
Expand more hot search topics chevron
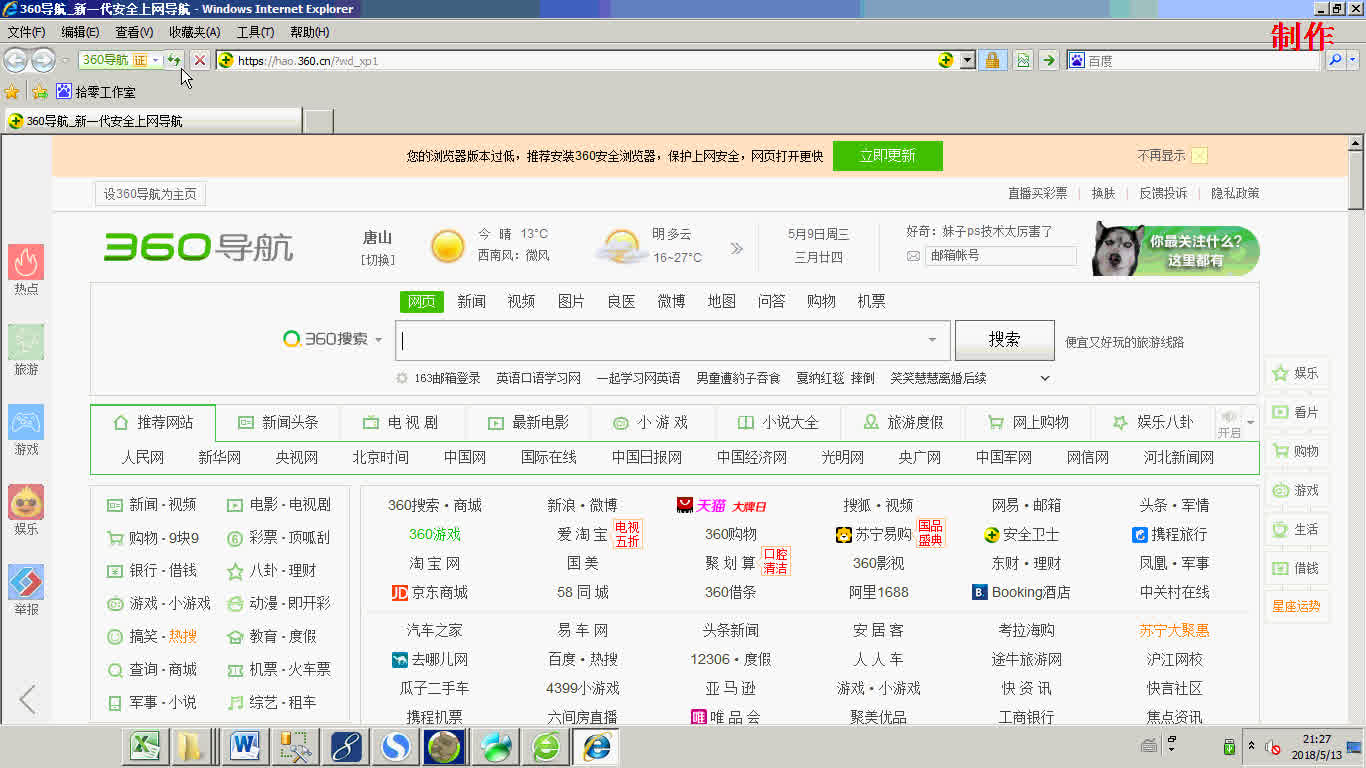point(1045,378)
